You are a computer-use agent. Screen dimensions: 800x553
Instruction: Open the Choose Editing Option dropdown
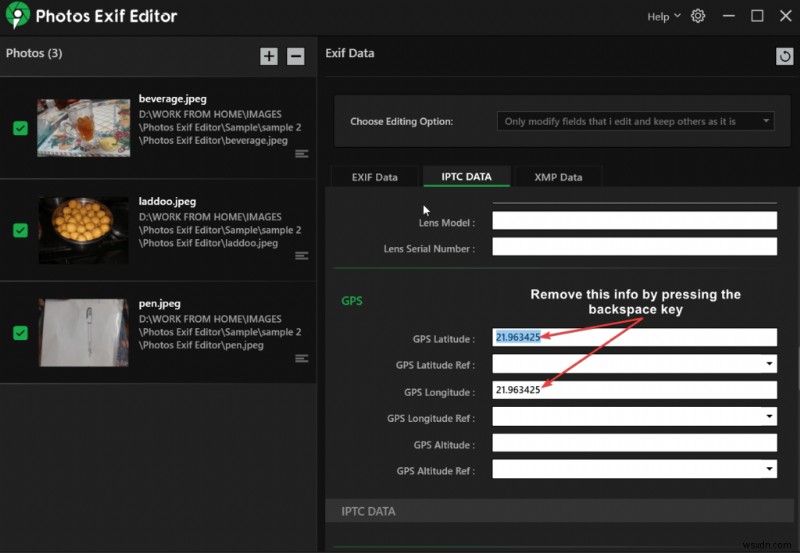636,121
